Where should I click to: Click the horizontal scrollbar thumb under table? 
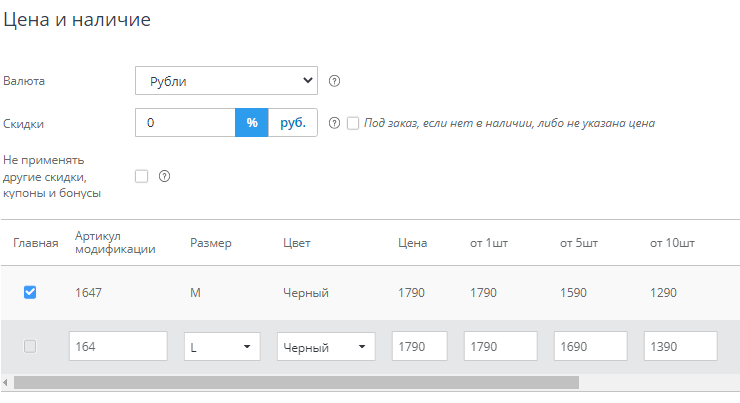296,382
